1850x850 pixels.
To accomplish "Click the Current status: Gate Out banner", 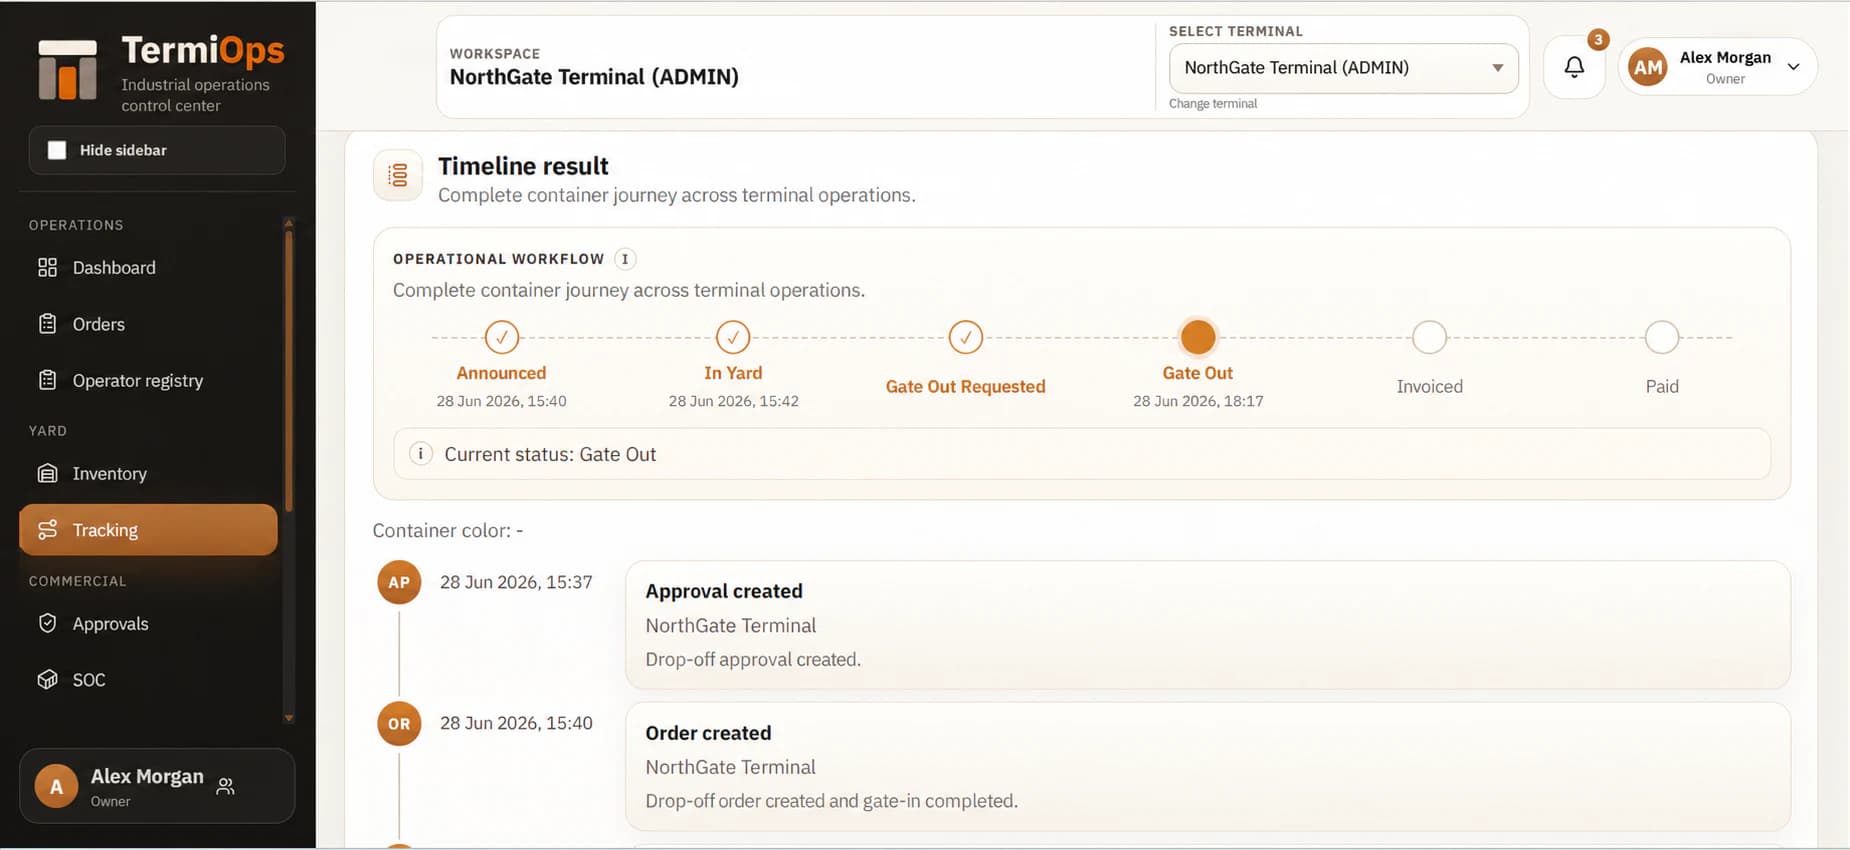I will tap(1082, 454).
